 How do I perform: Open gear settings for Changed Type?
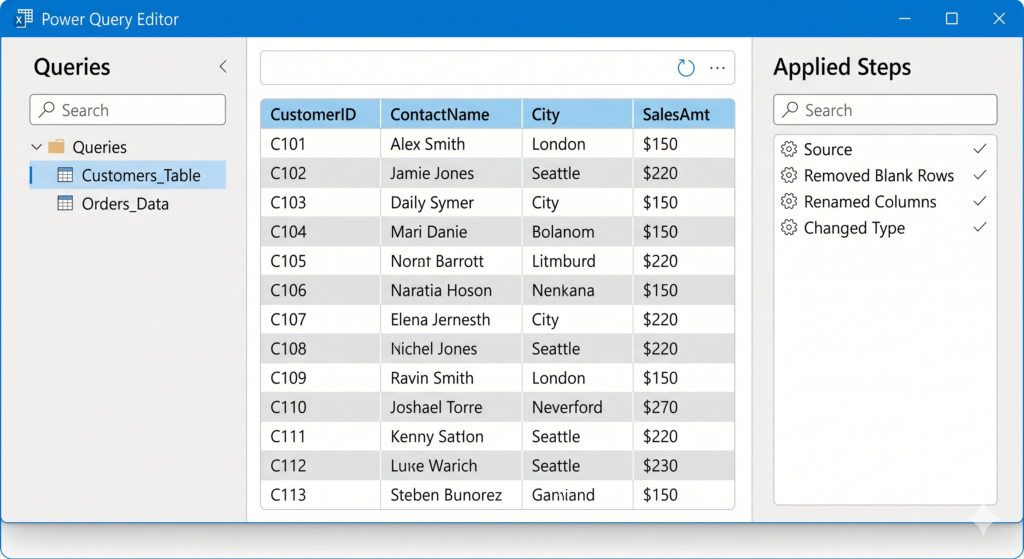789,227
